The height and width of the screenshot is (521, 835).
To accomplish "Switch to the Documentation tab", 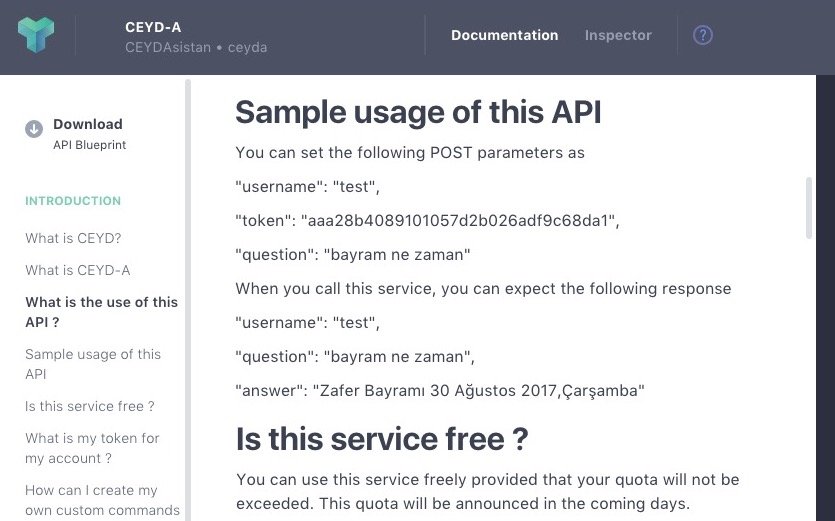I will point(504,35).
